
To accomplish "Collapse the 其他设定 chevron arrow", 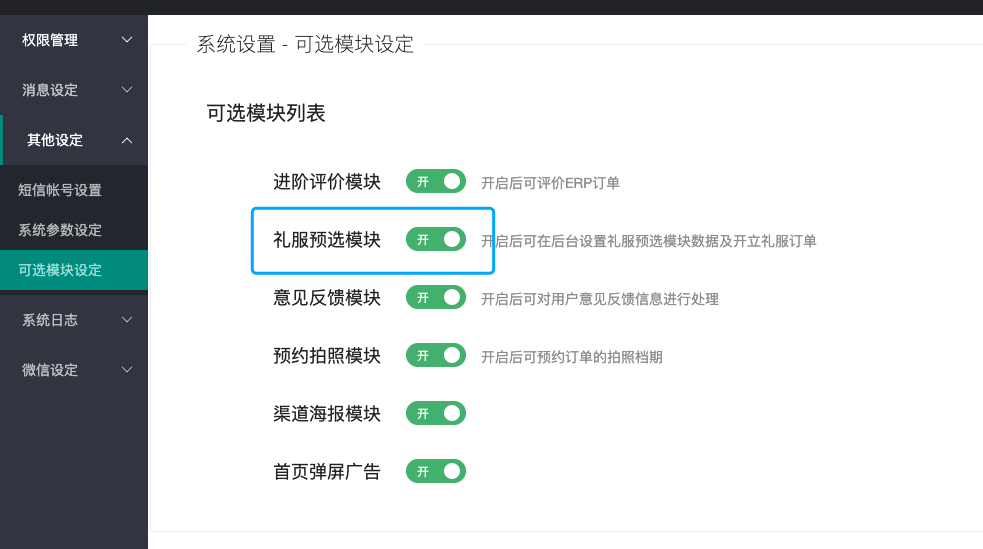I will tap(127, 140).
